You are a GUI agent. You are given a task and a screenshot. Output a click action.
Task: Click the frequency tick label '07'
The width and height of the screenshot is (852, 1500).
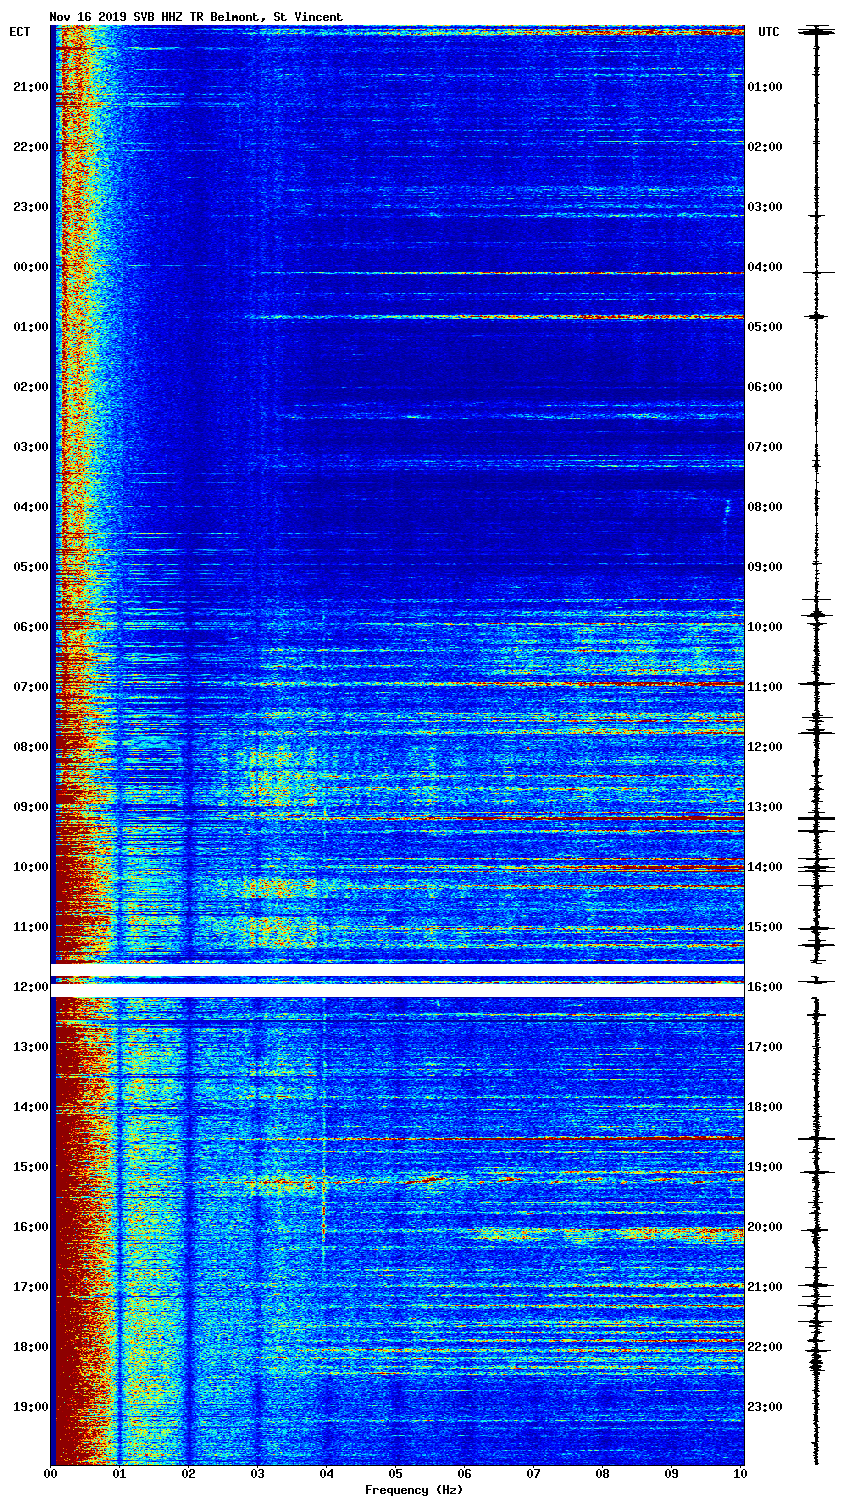[534, 1474]
